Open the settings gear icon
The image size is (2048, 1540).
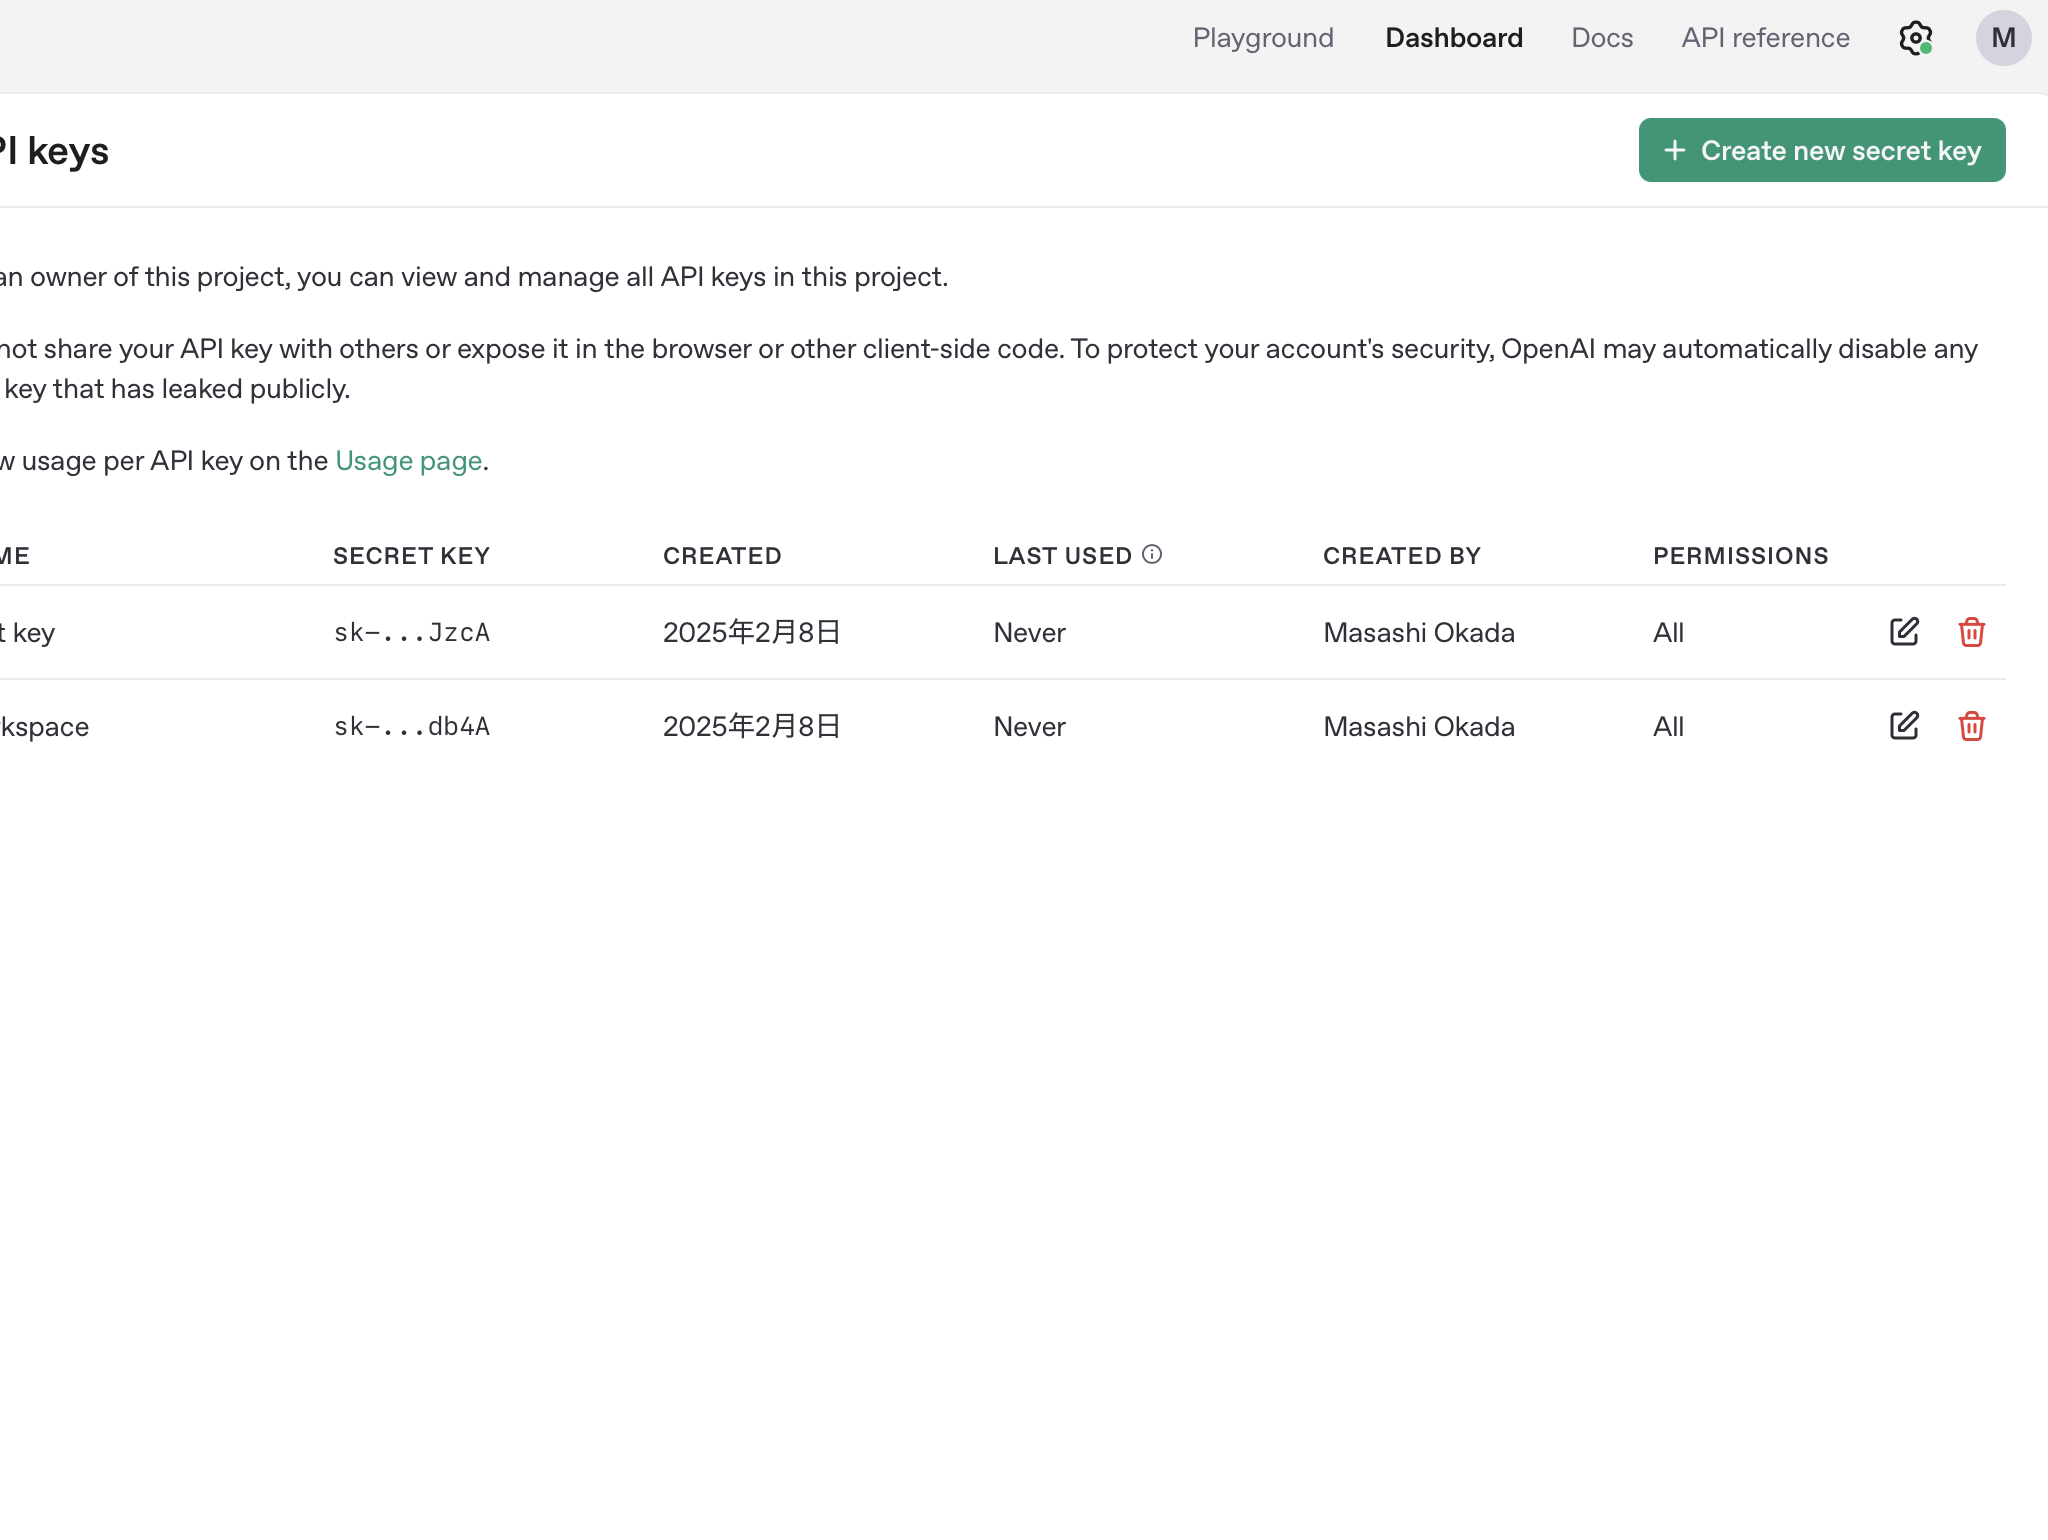1915,38
